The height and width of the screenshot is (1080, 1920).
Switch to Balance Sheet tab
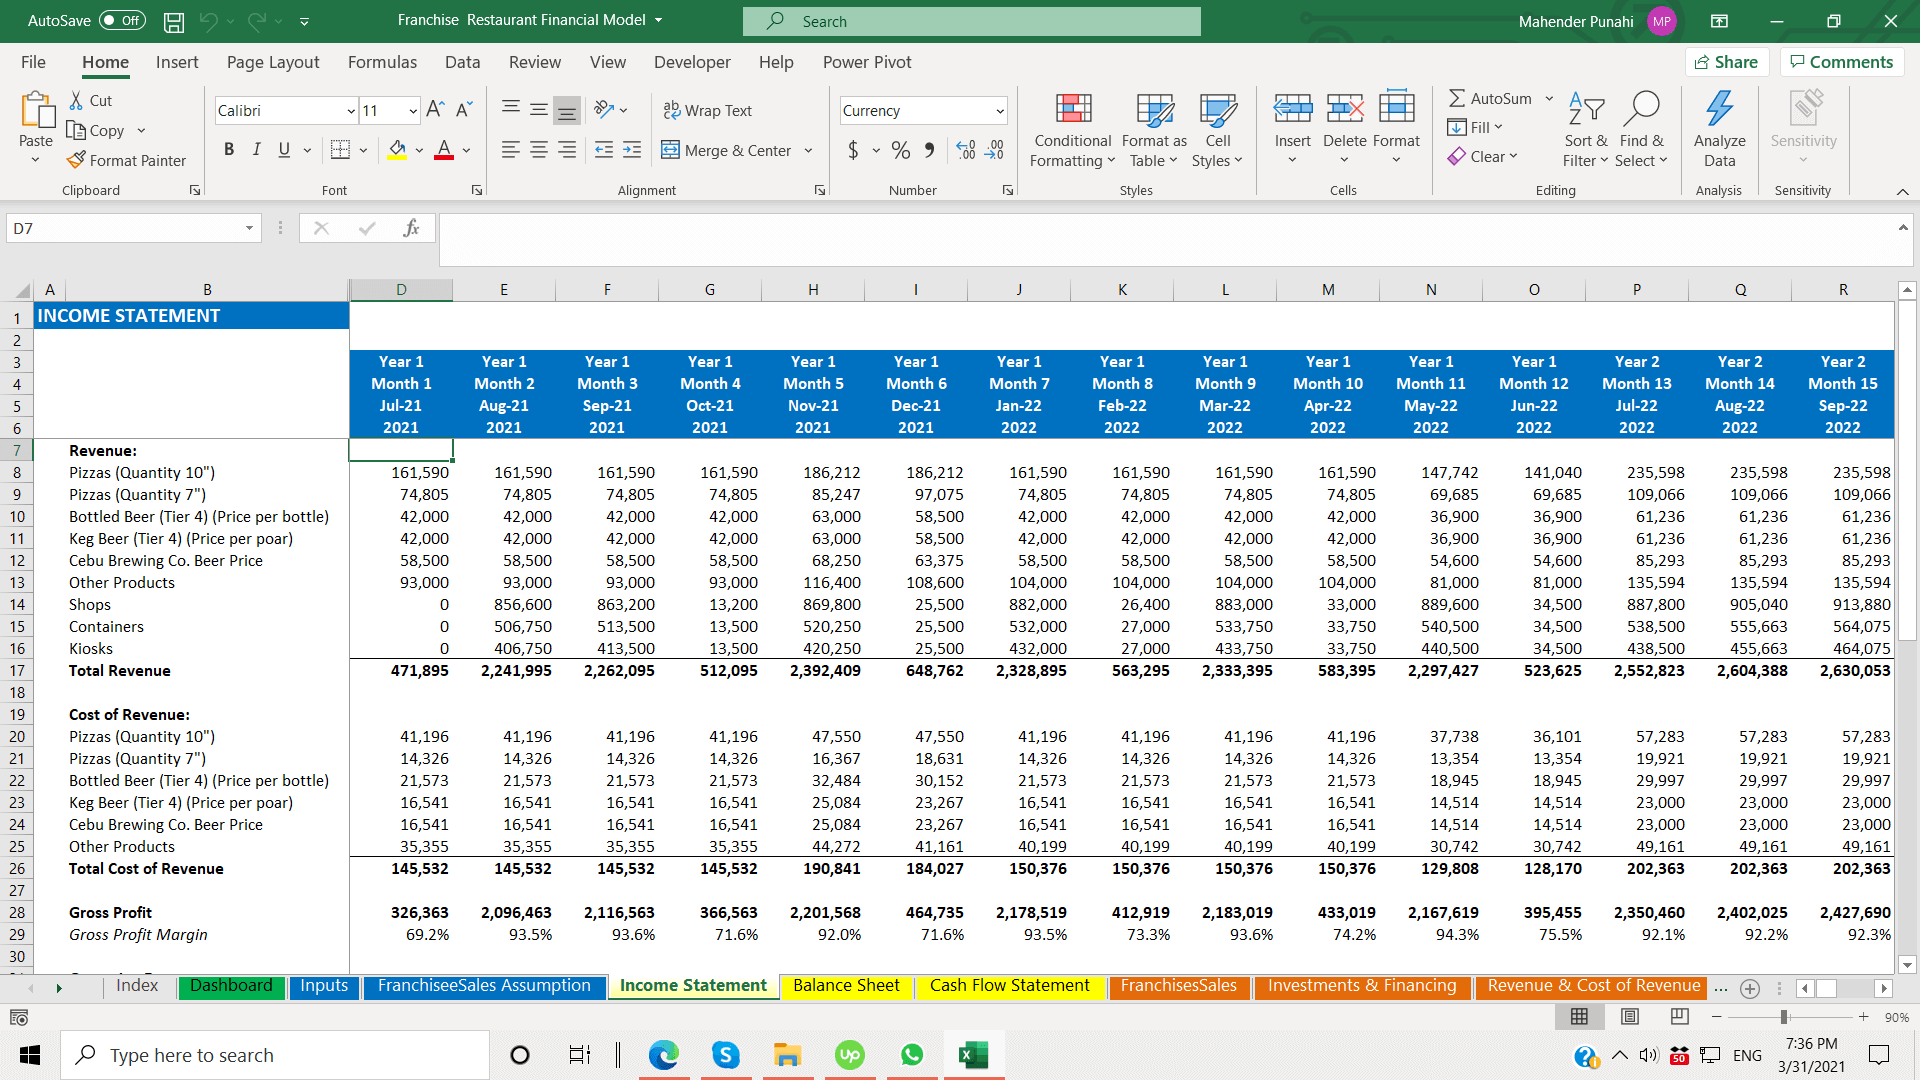[846, 986]
